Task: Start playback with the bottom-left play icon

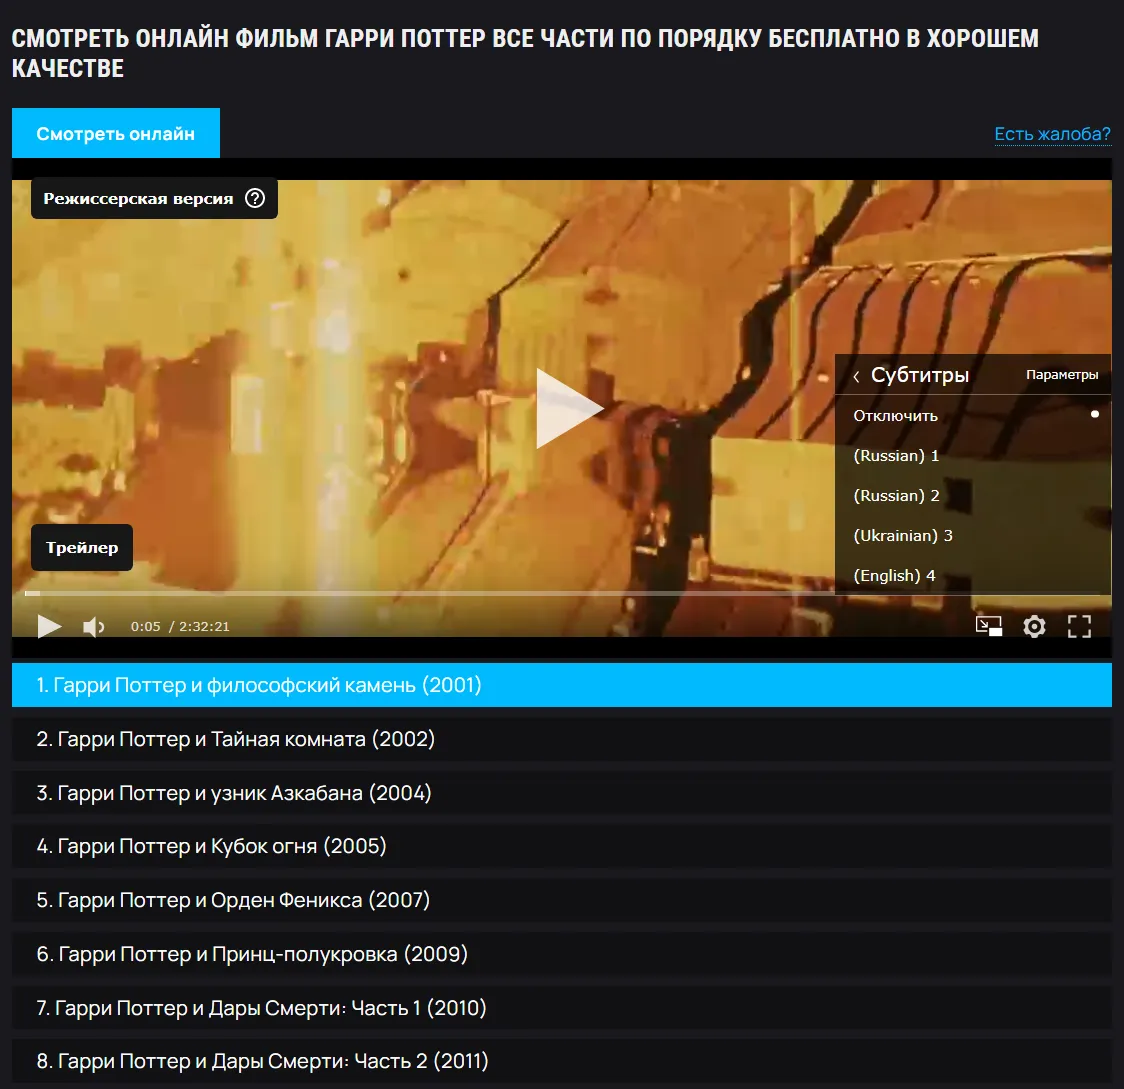Action: (x=49, y=626)
